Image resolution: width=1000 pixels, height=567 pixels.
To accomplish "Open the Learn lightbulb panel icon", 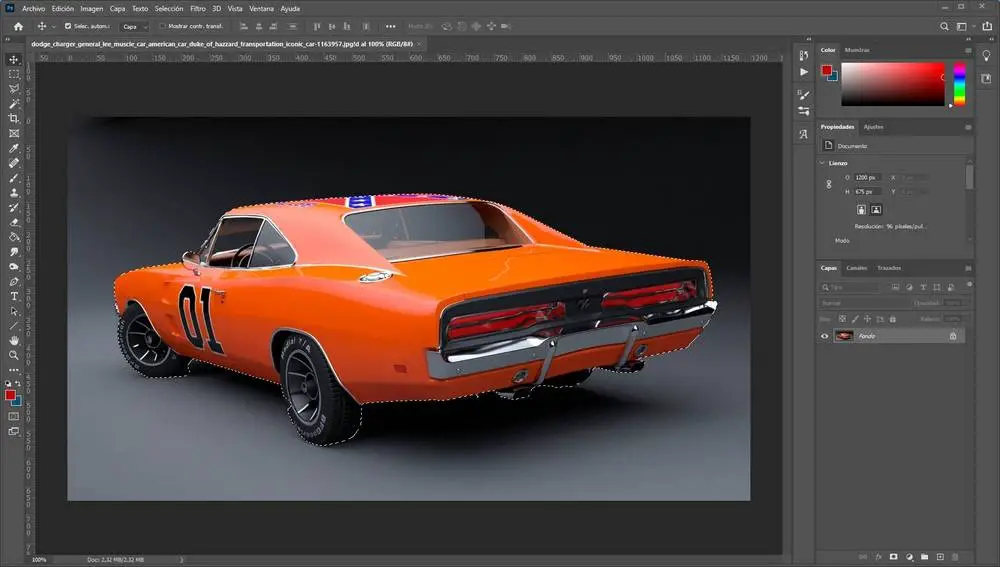I will tap(987, 56).
